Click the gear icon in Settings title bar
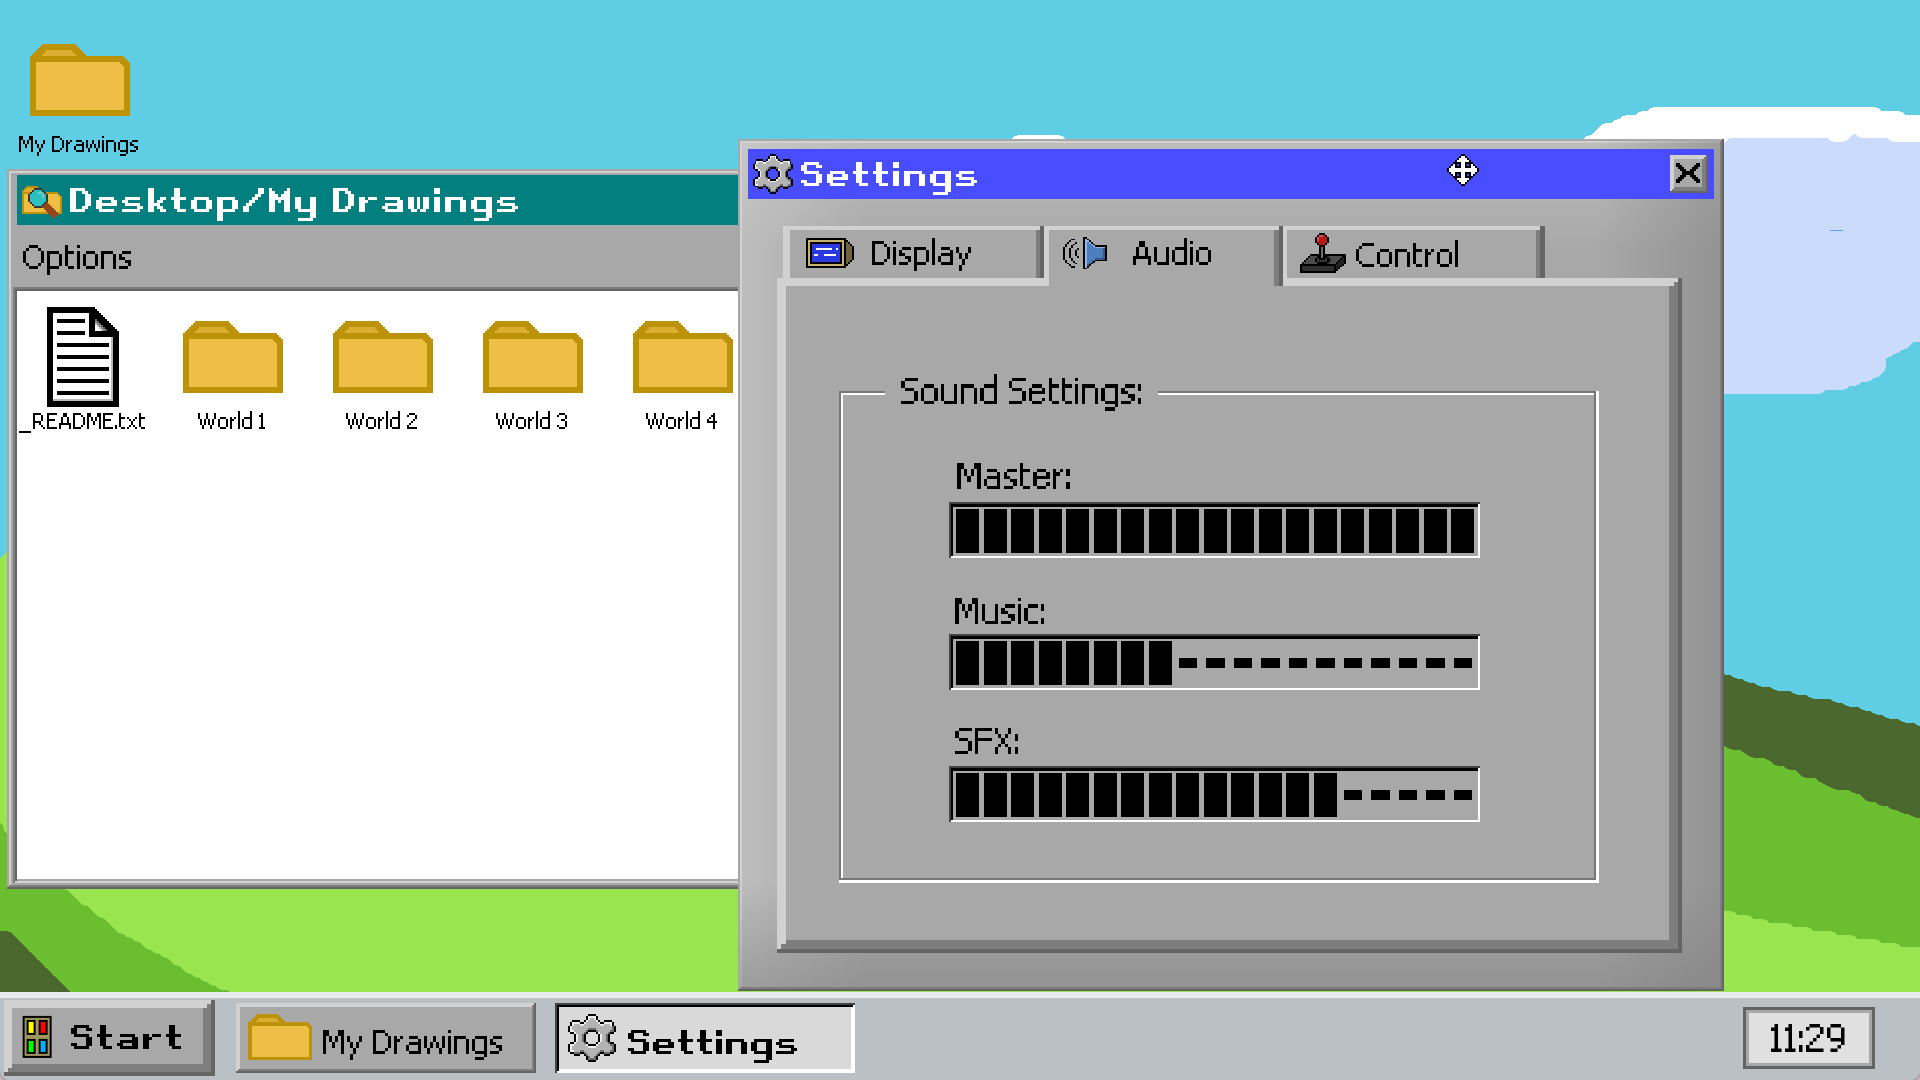Viewport: 1920px width, 1080px height. [772, 175]
